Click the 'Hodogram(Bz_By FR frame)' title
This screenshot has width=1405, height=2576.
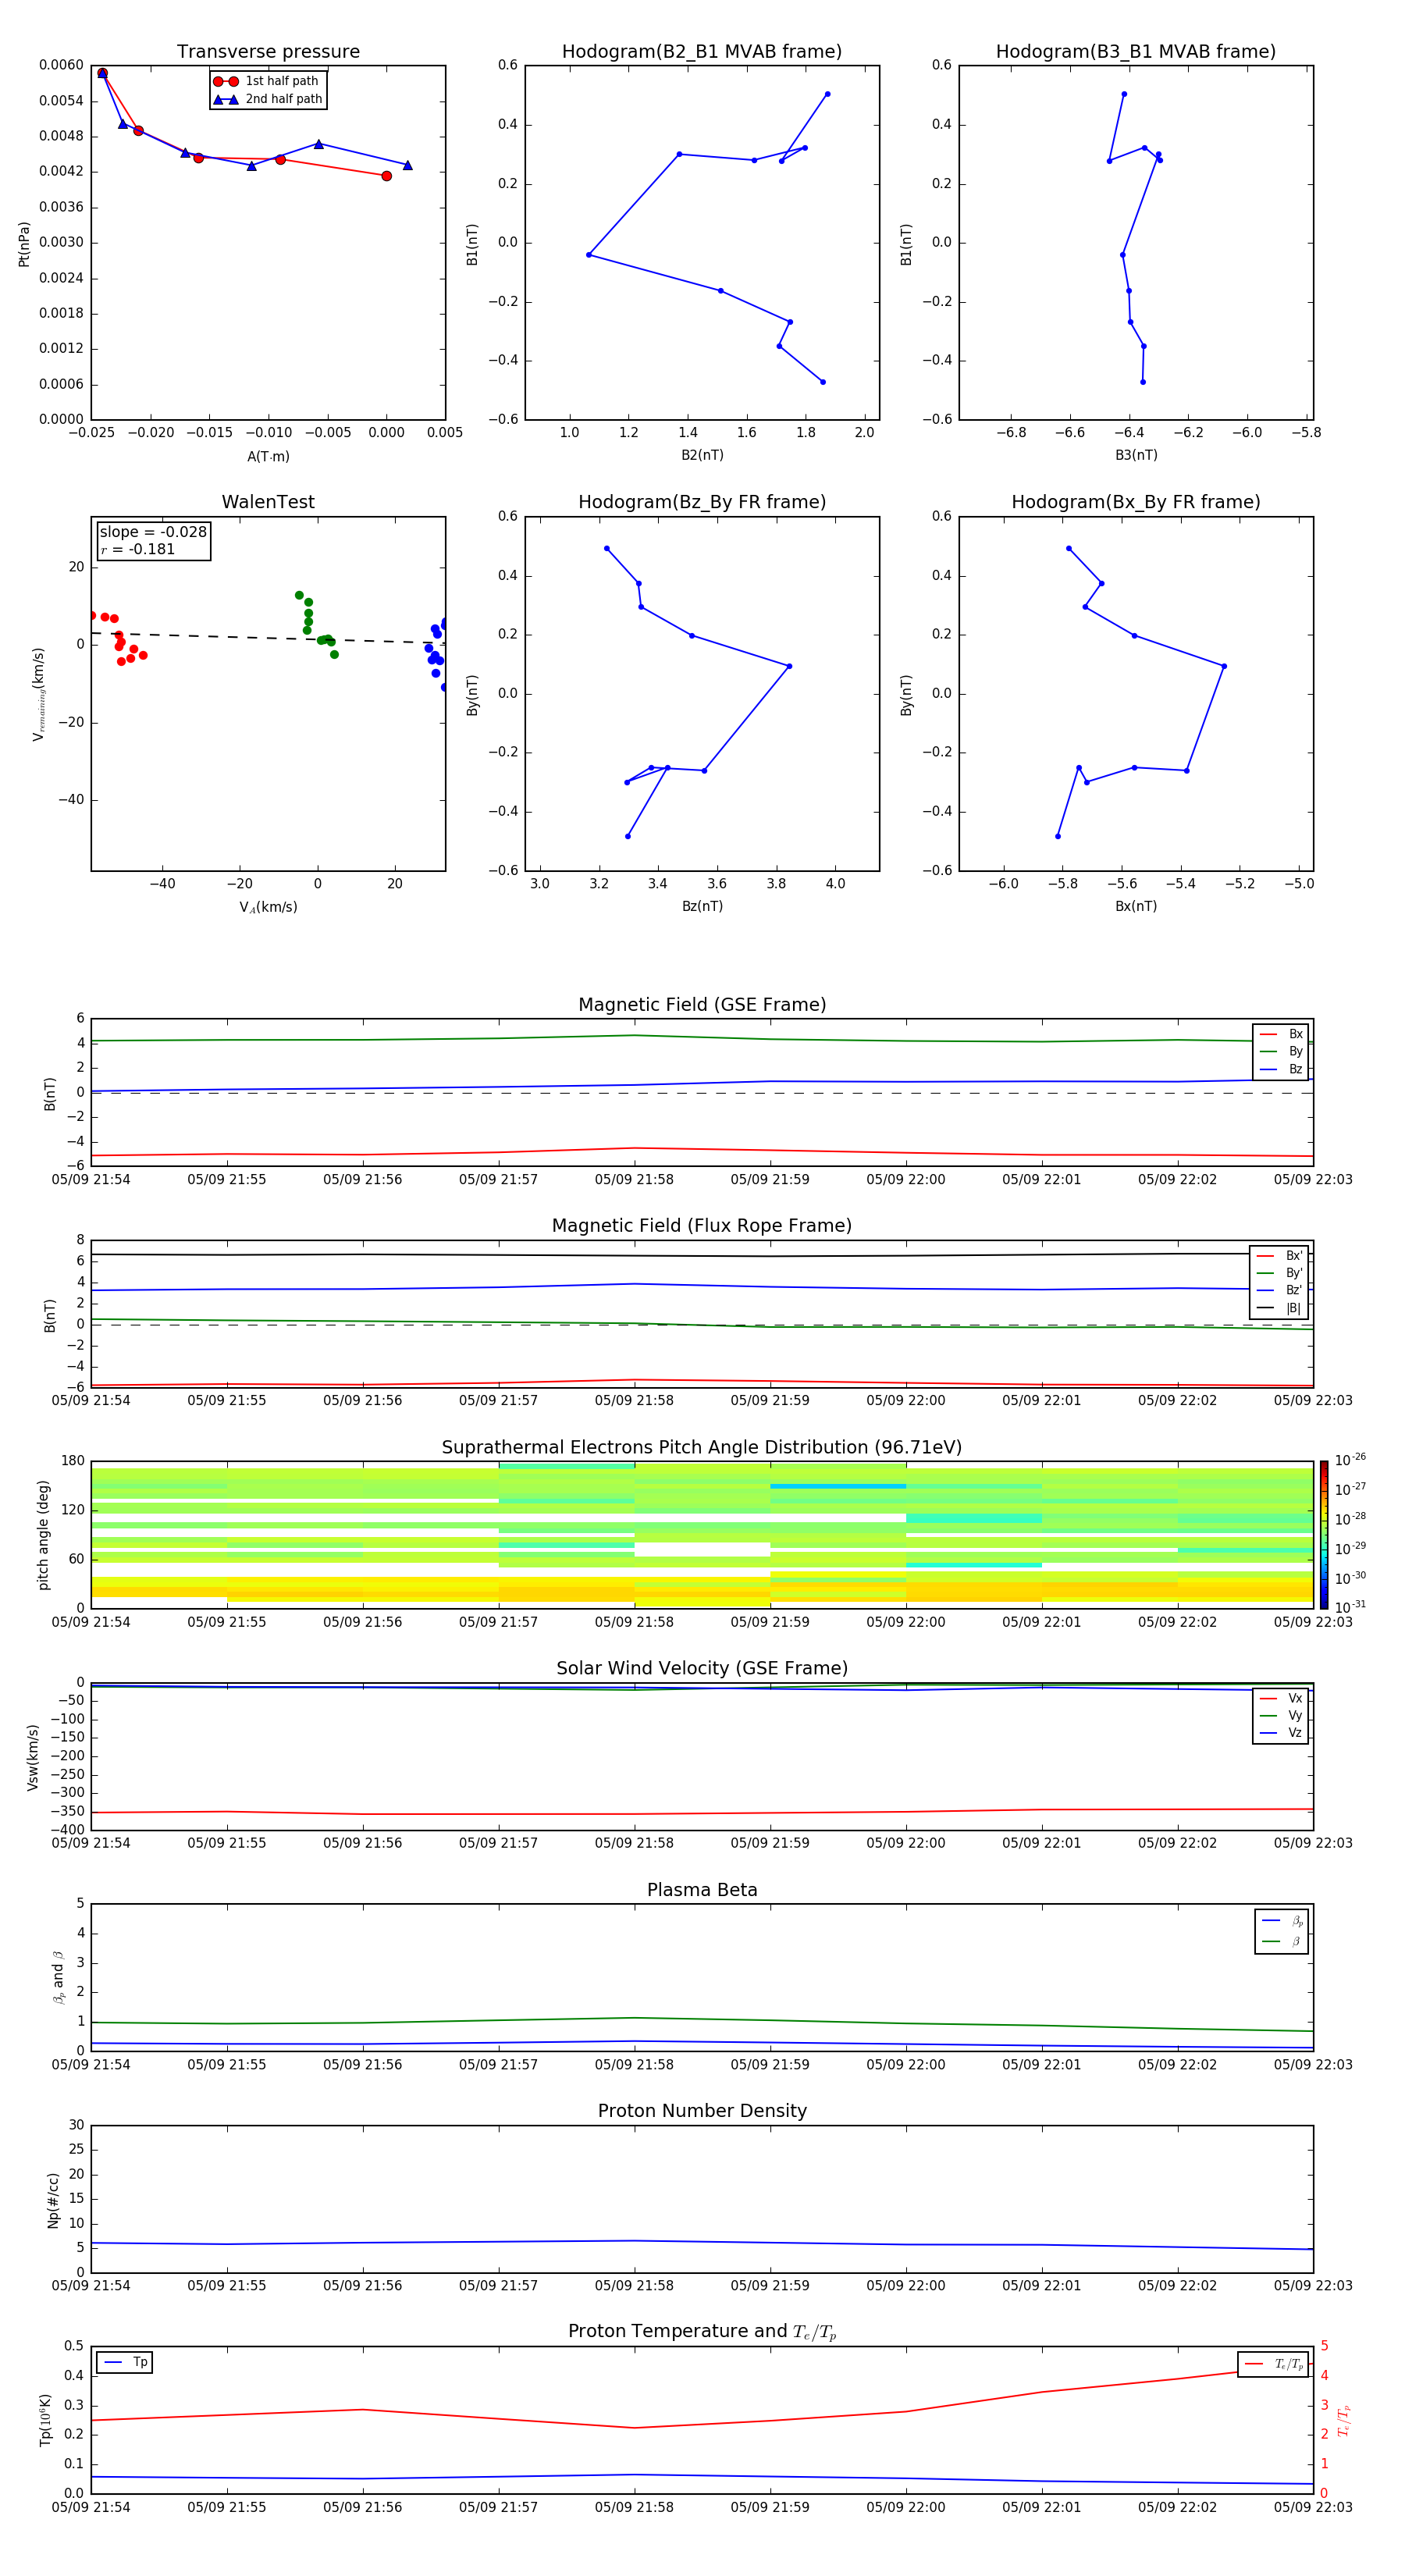(x=702, y=502)
